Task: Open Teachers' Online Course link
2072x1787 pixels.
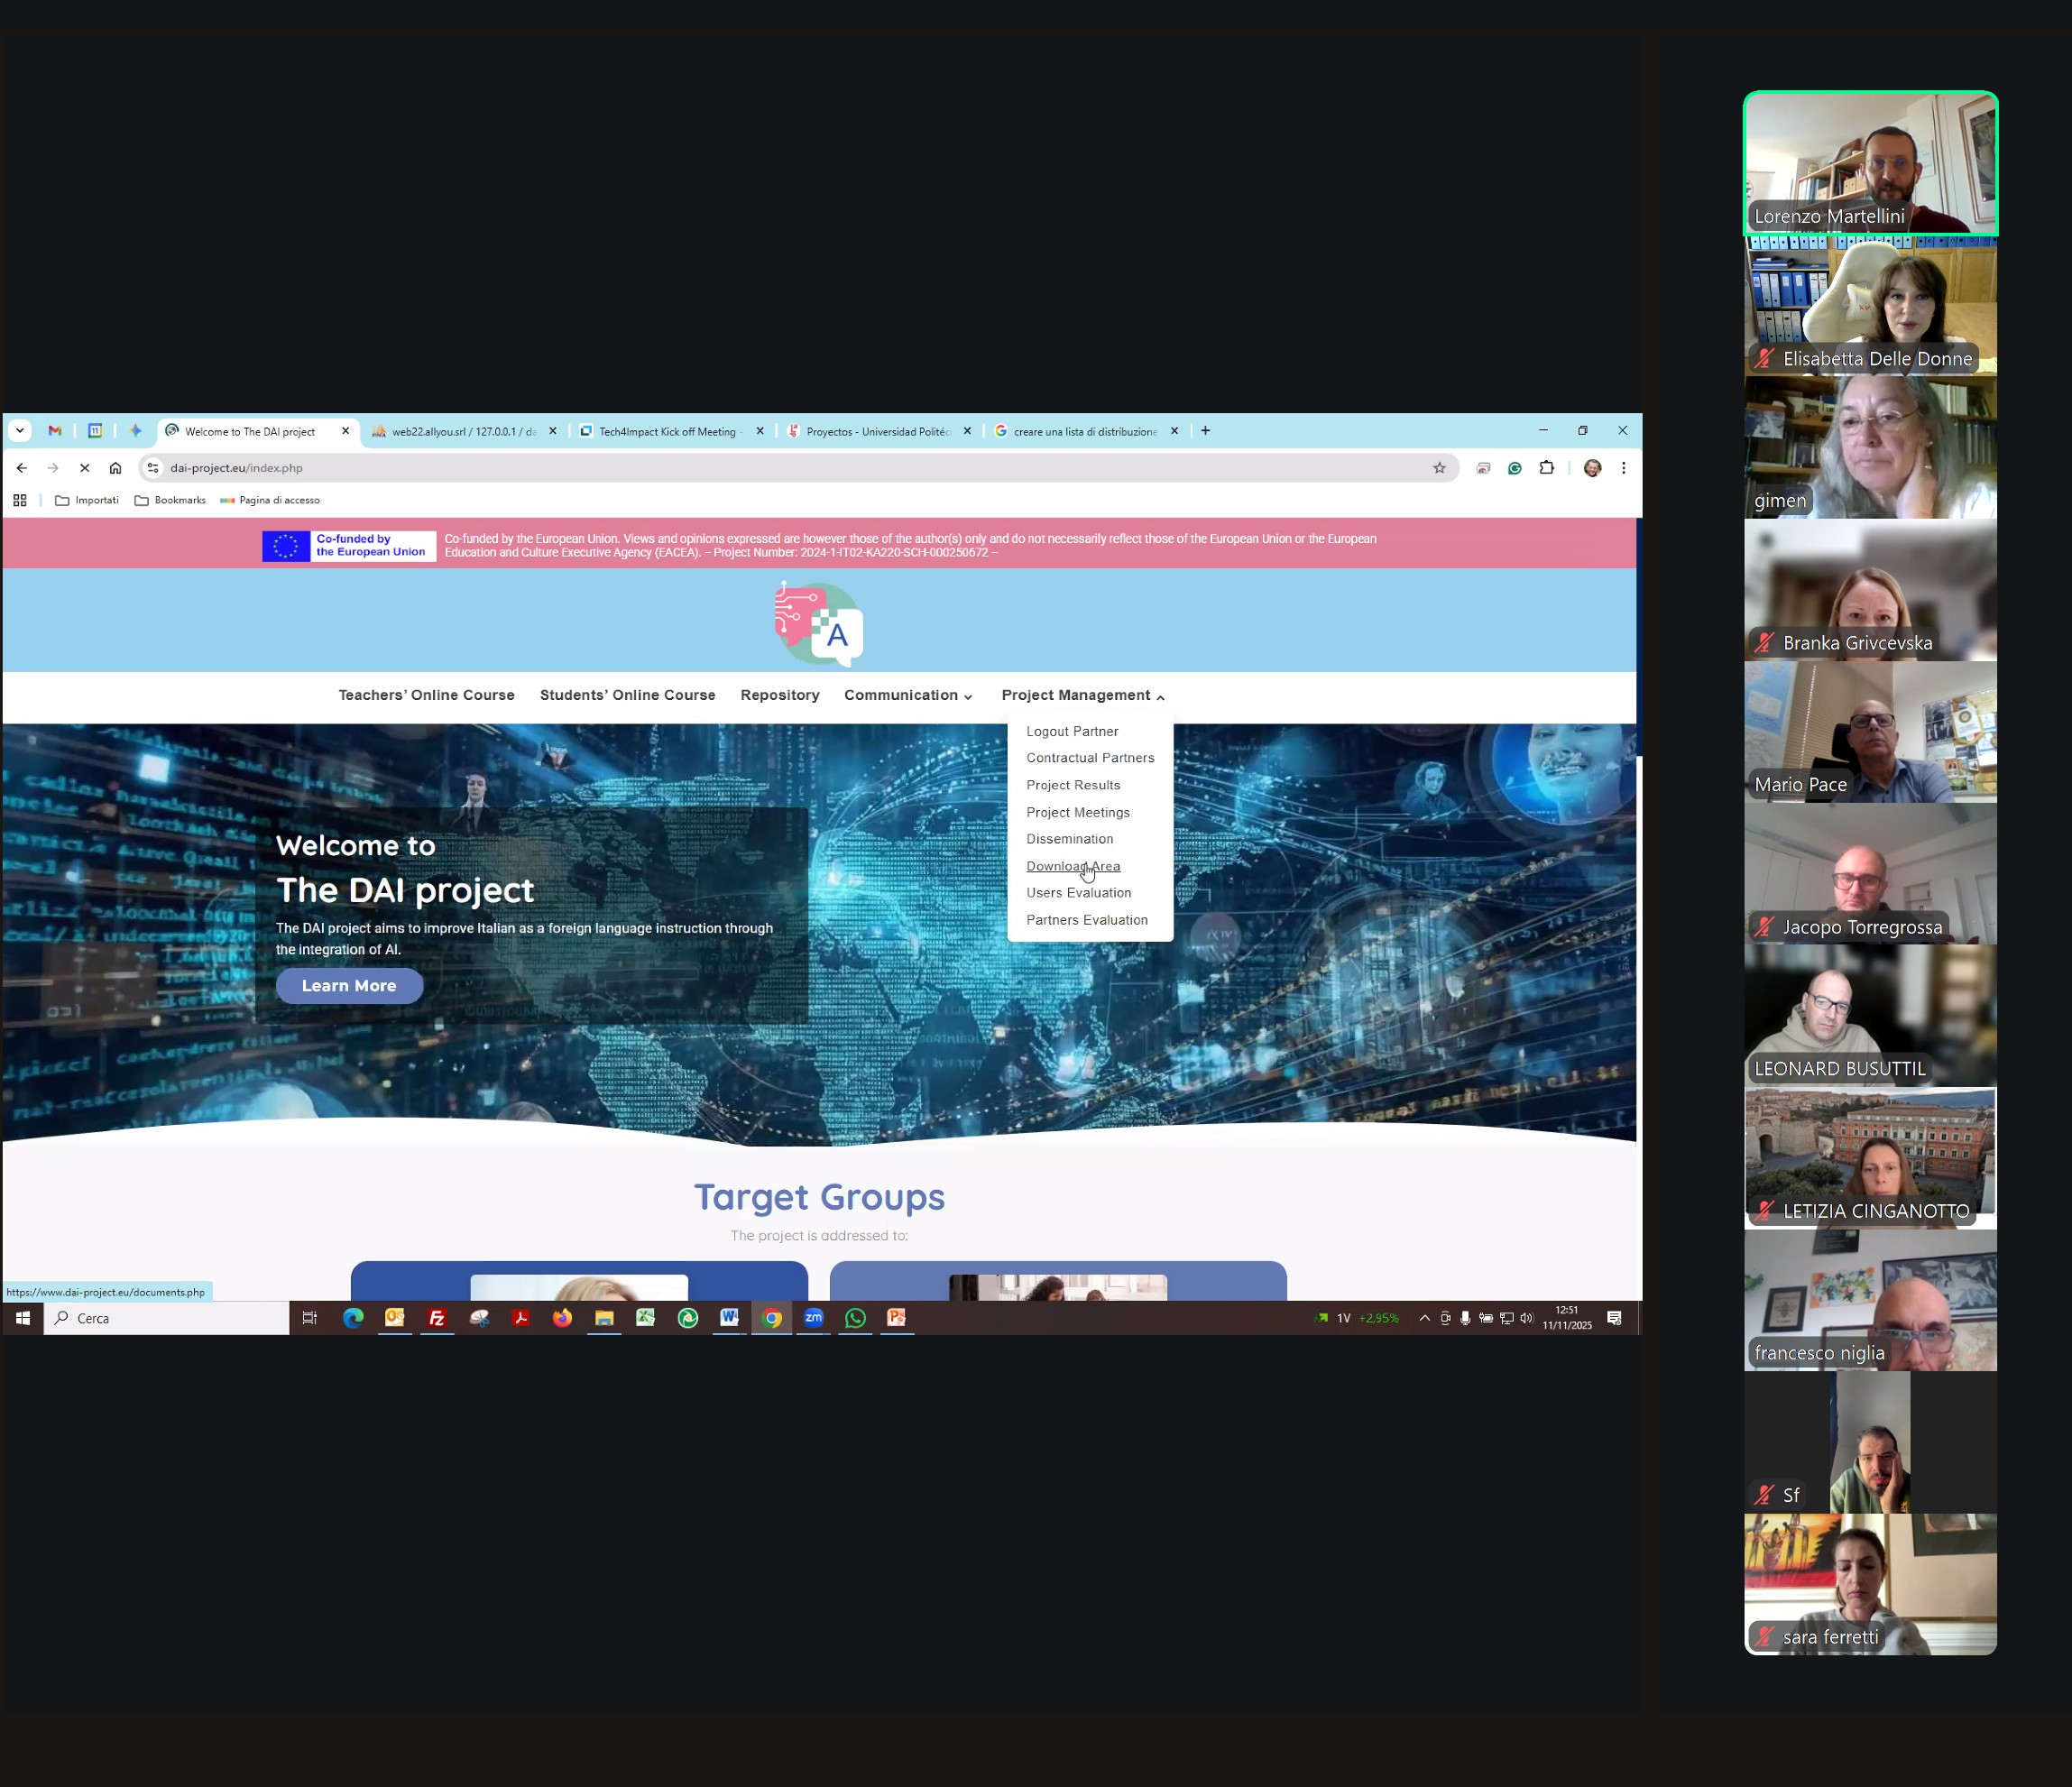Action: pyautogui.click(x=426, y=696)
